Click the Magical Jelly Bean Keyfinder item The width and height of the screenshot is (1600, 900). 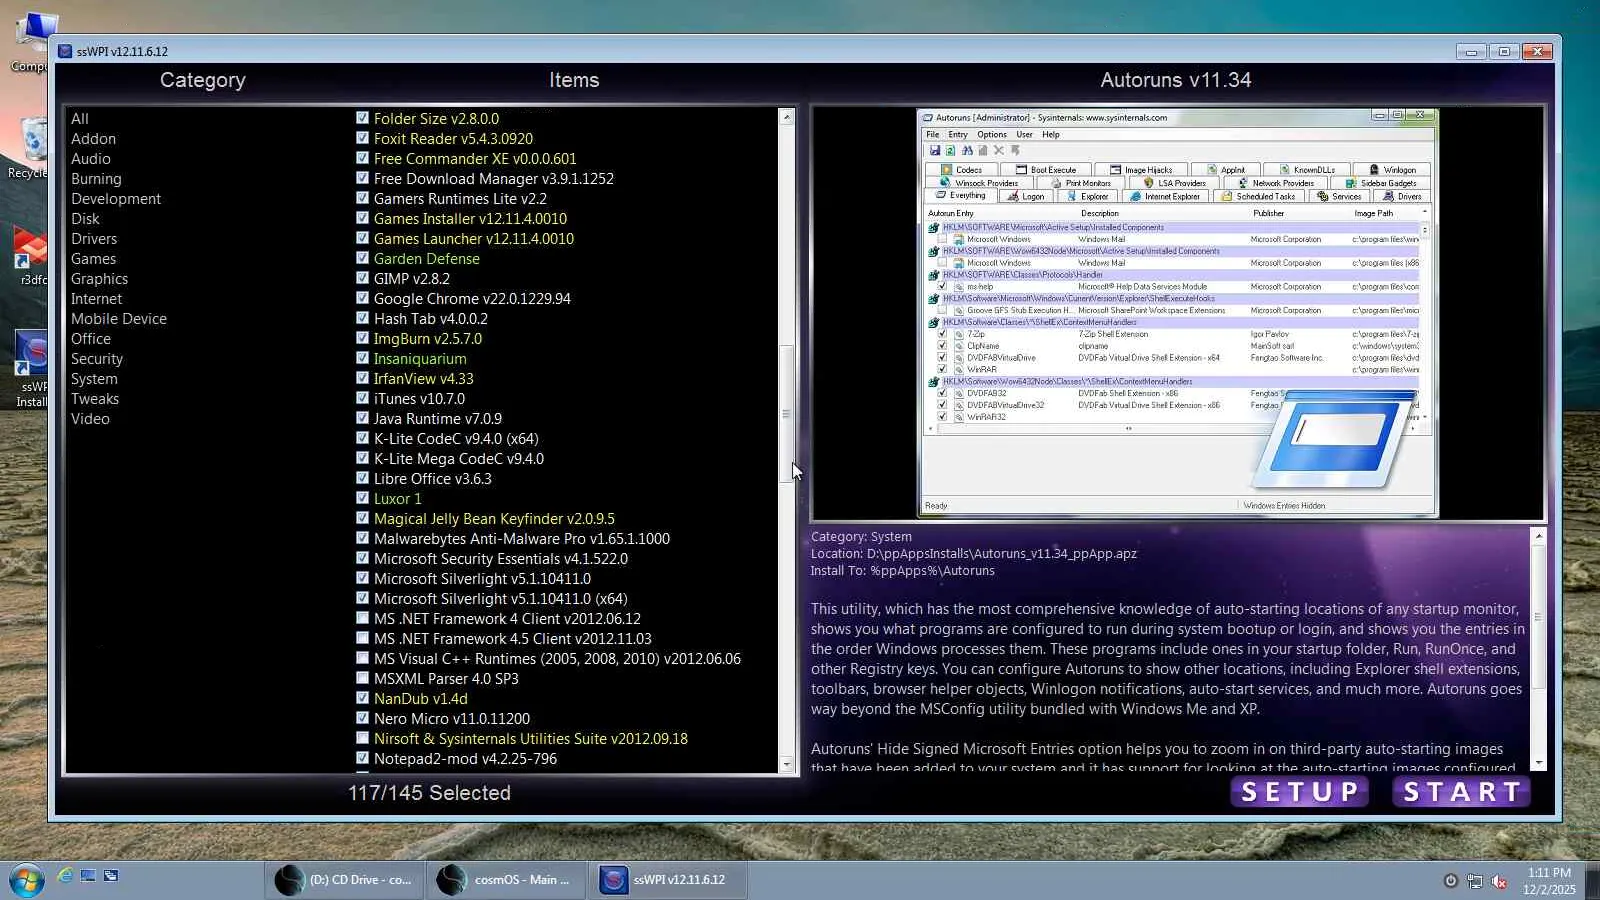(x=494, y=518)
